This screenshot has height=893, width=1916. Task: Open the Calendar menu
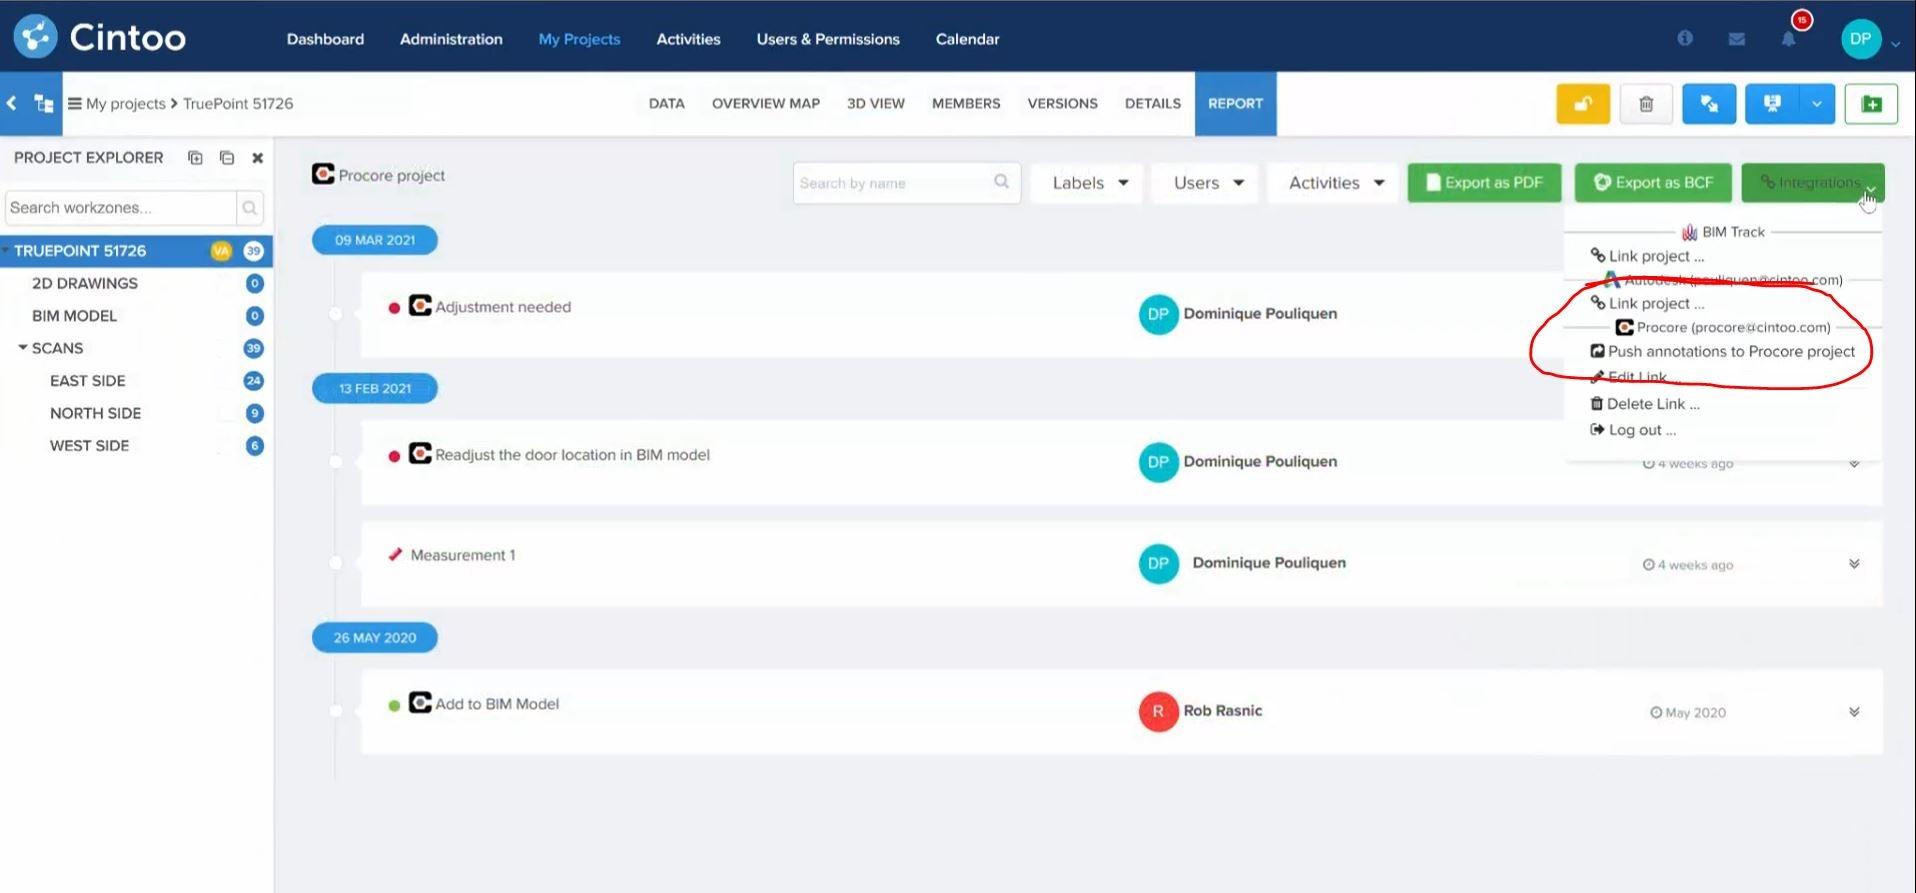(967, 39)
